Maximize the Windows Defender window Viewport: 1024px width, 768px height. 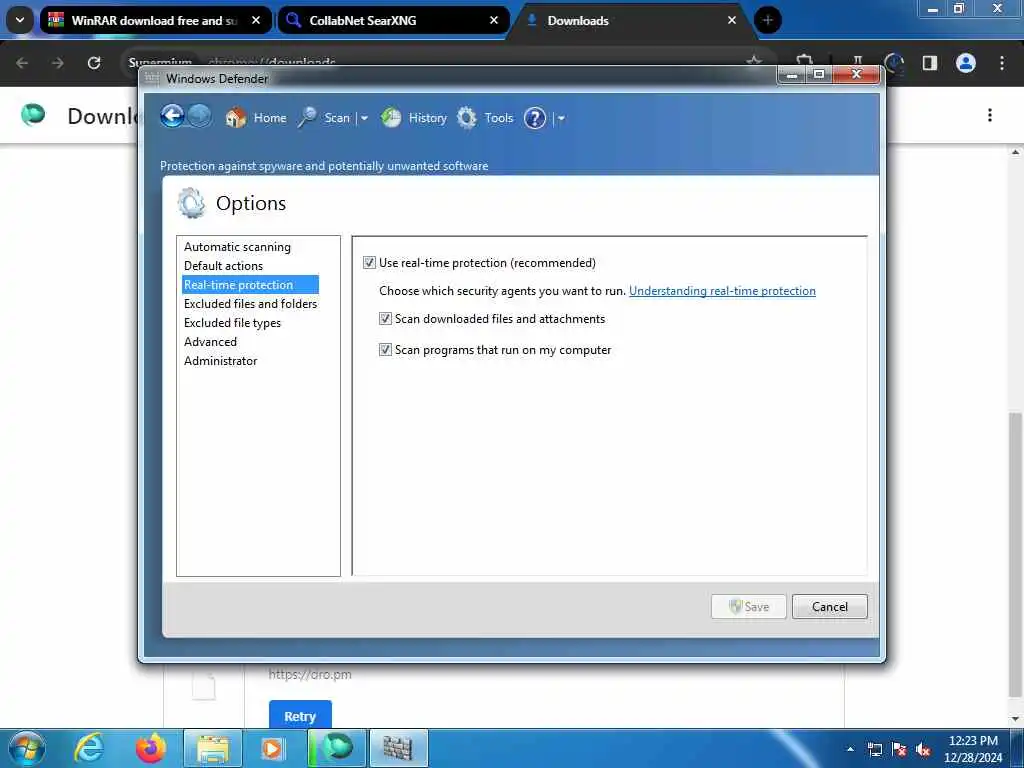click(x=819, y=74)
